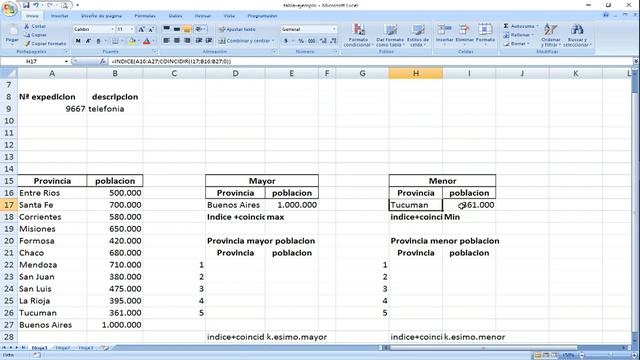The height and width of the screenshot is (360, 640).
Task: Open Ordenar y filtrar menu
Action: click(x=550, y=35)
